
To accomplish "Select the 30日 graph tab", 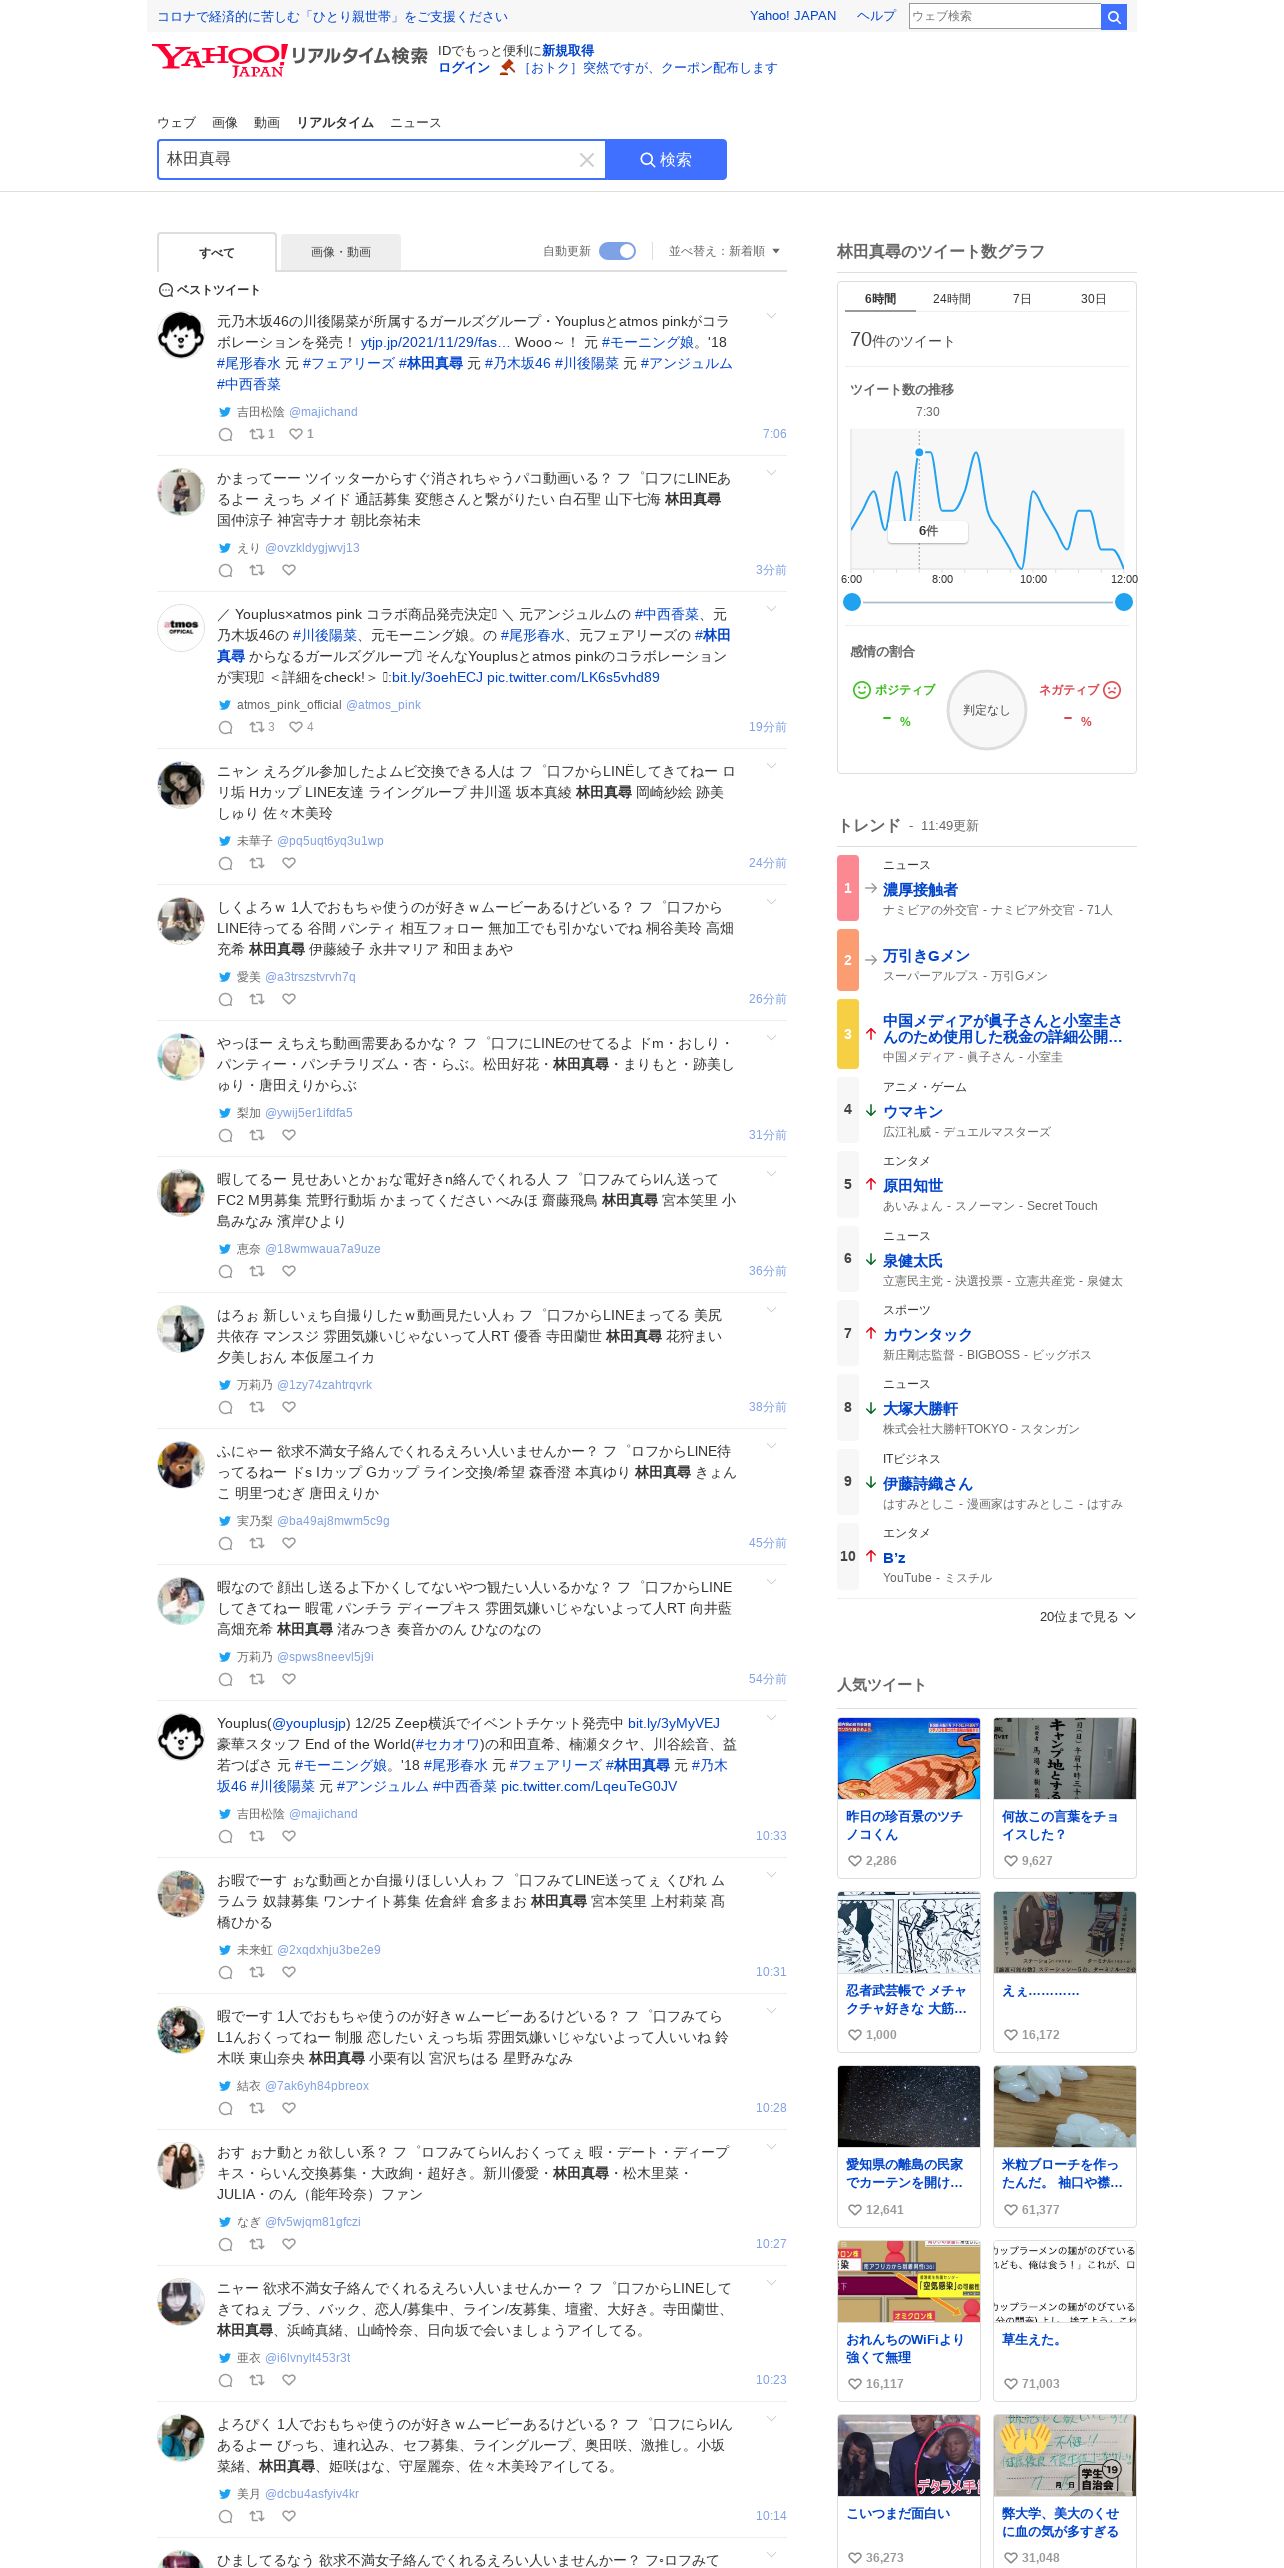I will click(1093, 299).
